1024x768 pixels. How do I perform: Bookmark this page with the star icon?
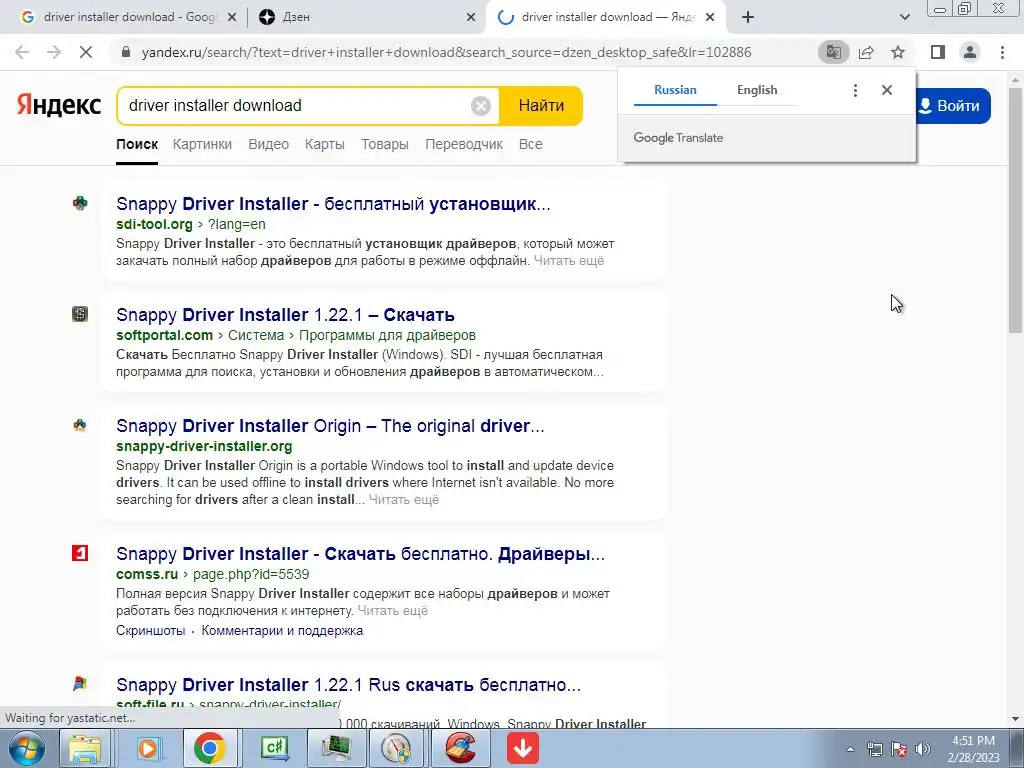click(898, 52)
